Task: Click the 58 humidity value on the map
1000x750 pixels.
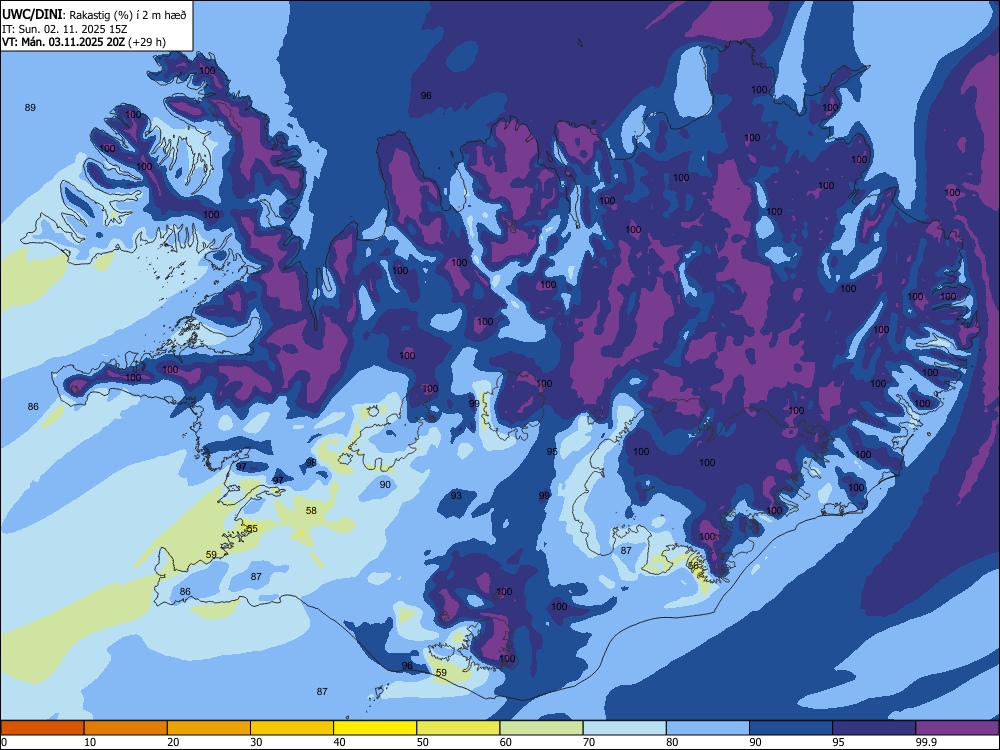Action: [x=311, y=510]
